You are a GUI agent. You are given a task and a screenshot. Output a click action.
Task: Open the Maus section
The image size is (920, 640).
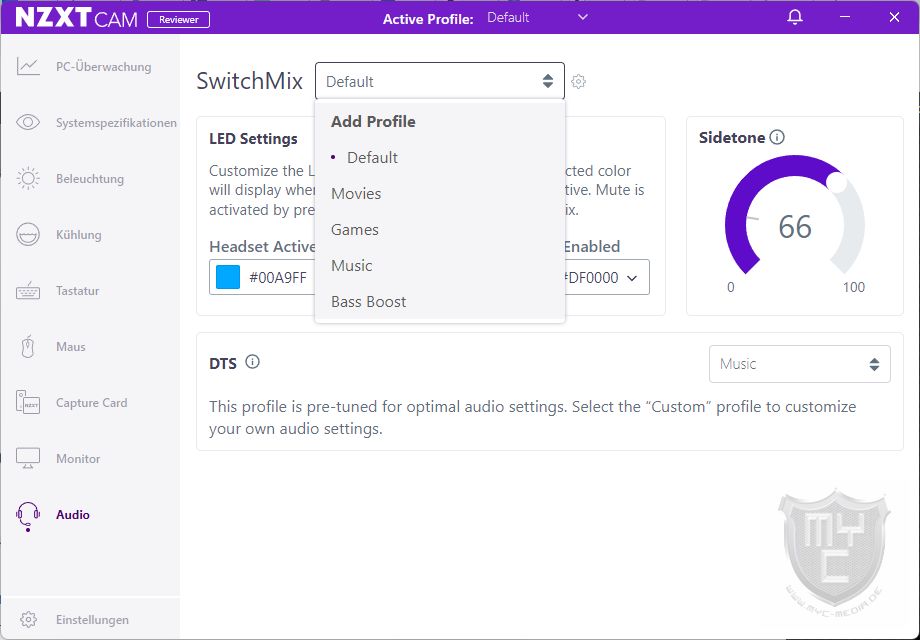[71, 347]
